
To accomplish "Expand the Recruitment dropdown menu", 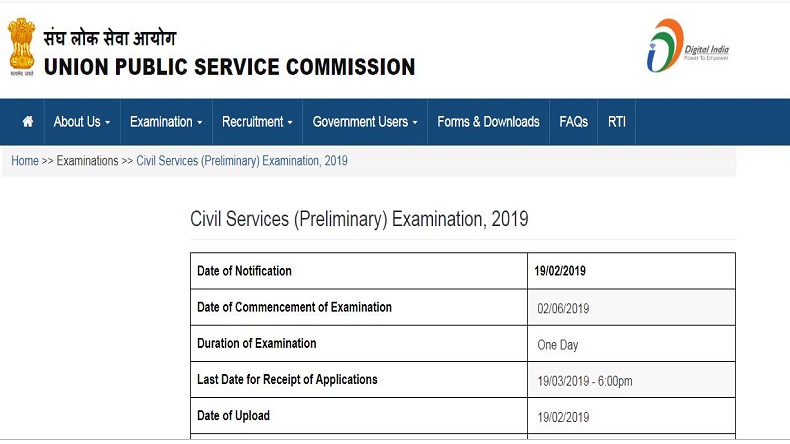I will click(x=257, y=122).
